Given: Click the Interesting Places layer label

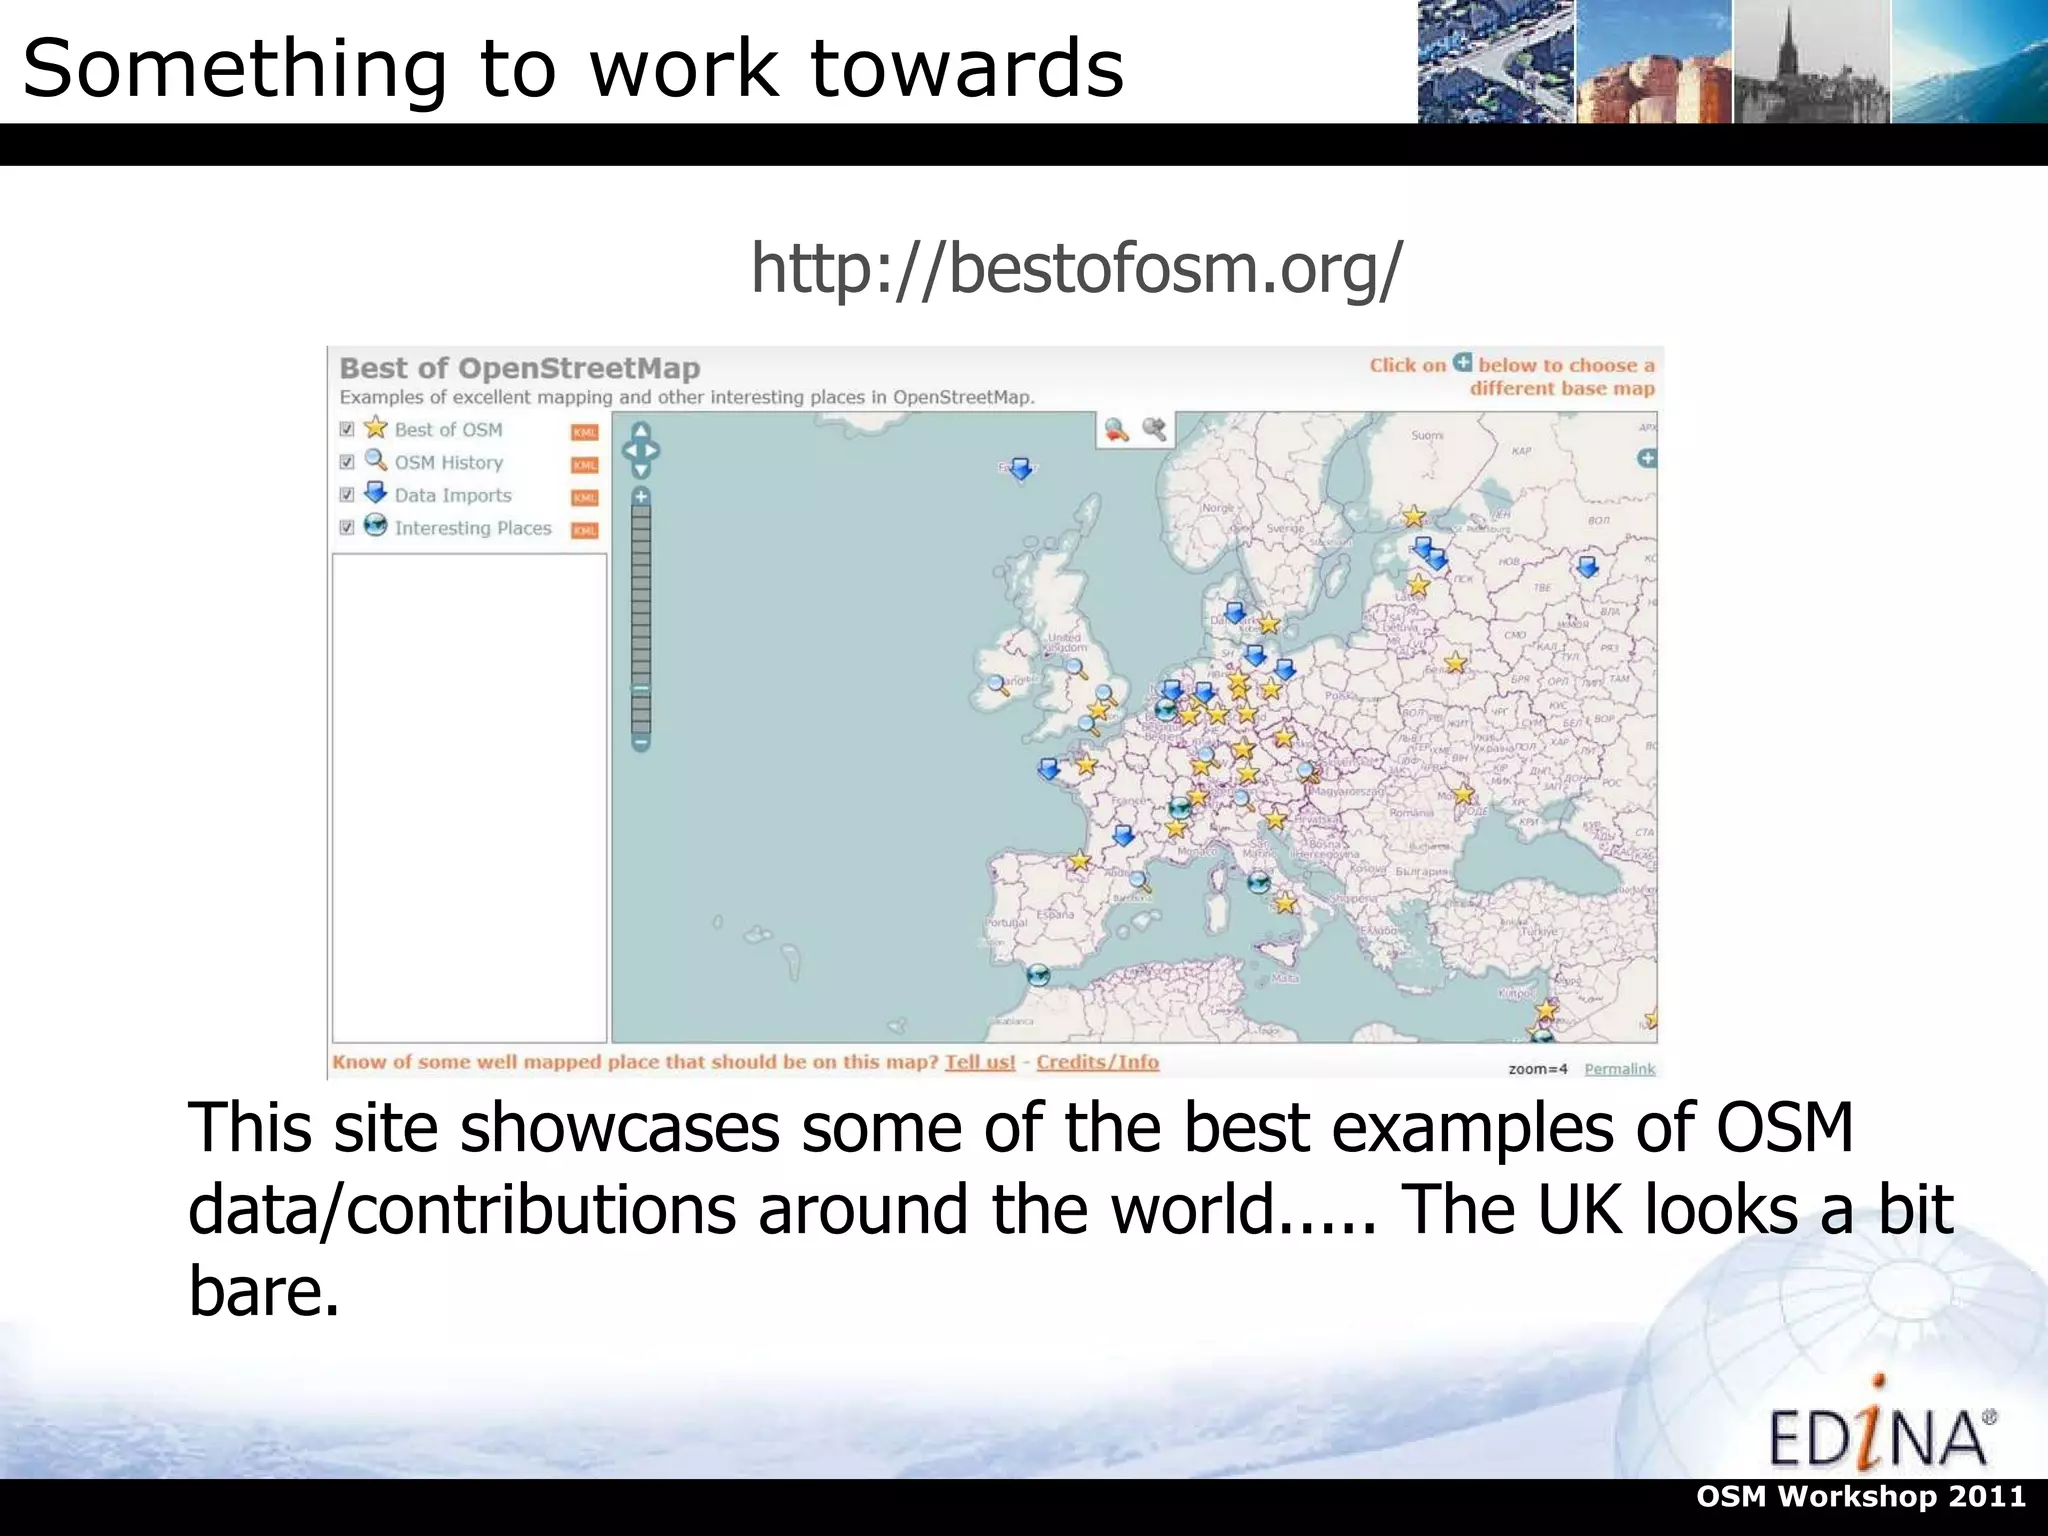Looking at the screenshot, I should pyautogui.click(x=473, y=528).
